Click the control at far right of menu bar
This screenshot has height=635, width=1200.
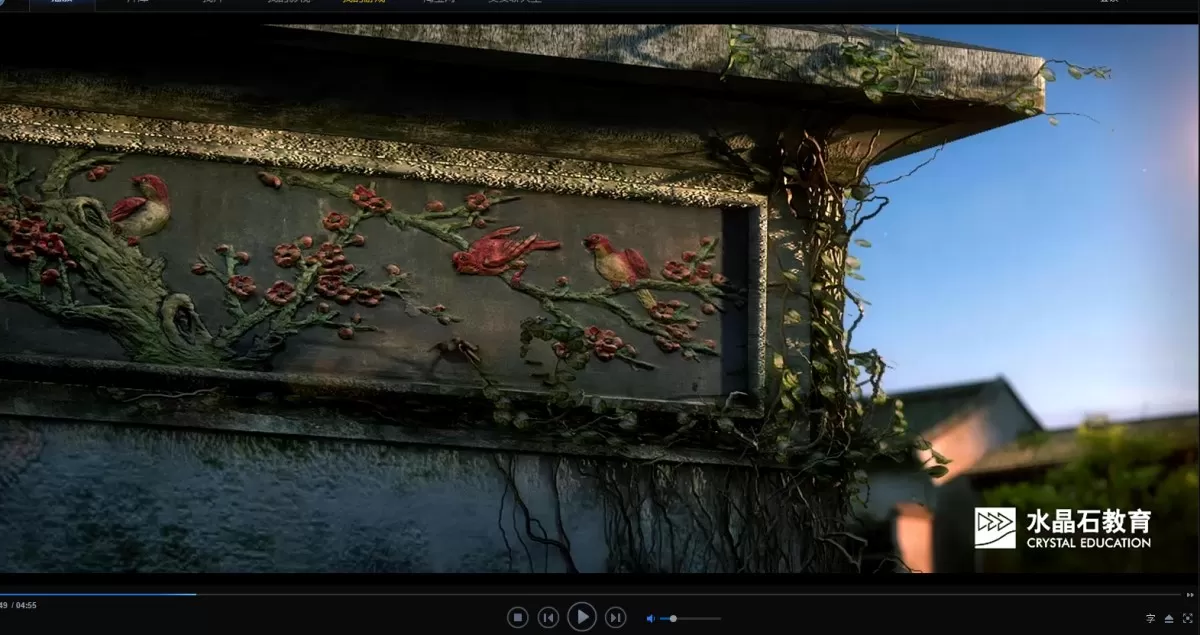click(1110, 5)
